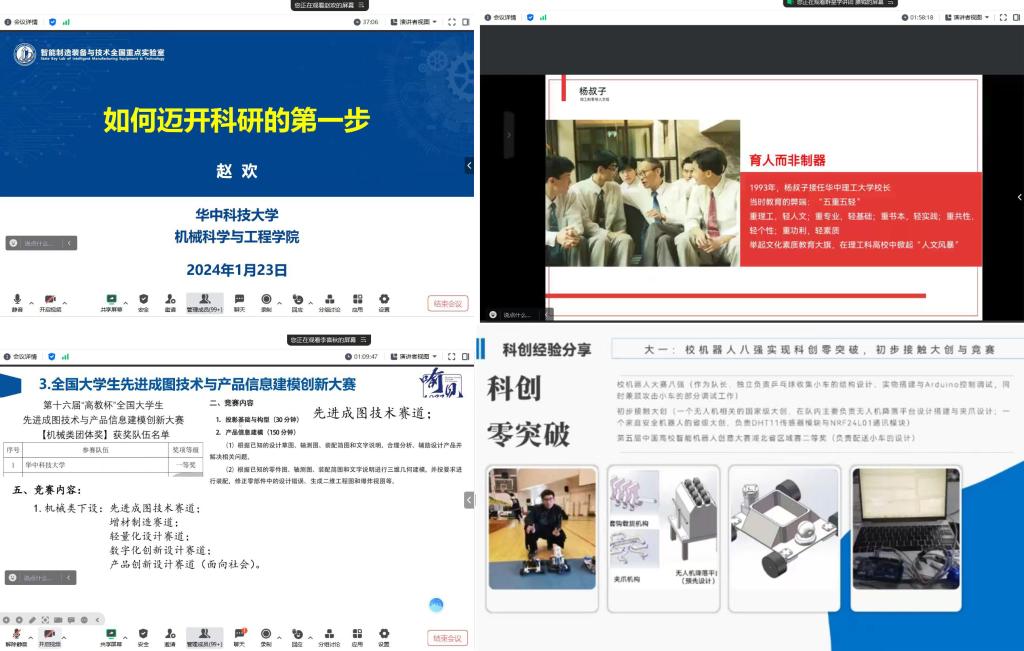
Task: Click the 说点什么 chat input on 赵欢 title slide
Action: click(x=40, y=243)
